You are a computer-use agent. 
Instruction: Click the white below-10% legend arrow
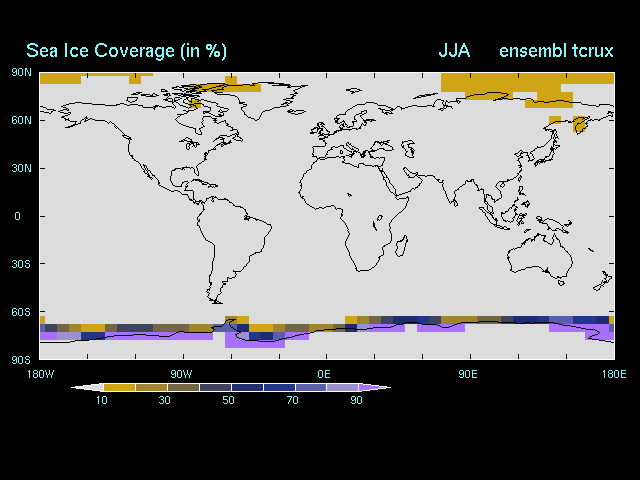[87, 387]
